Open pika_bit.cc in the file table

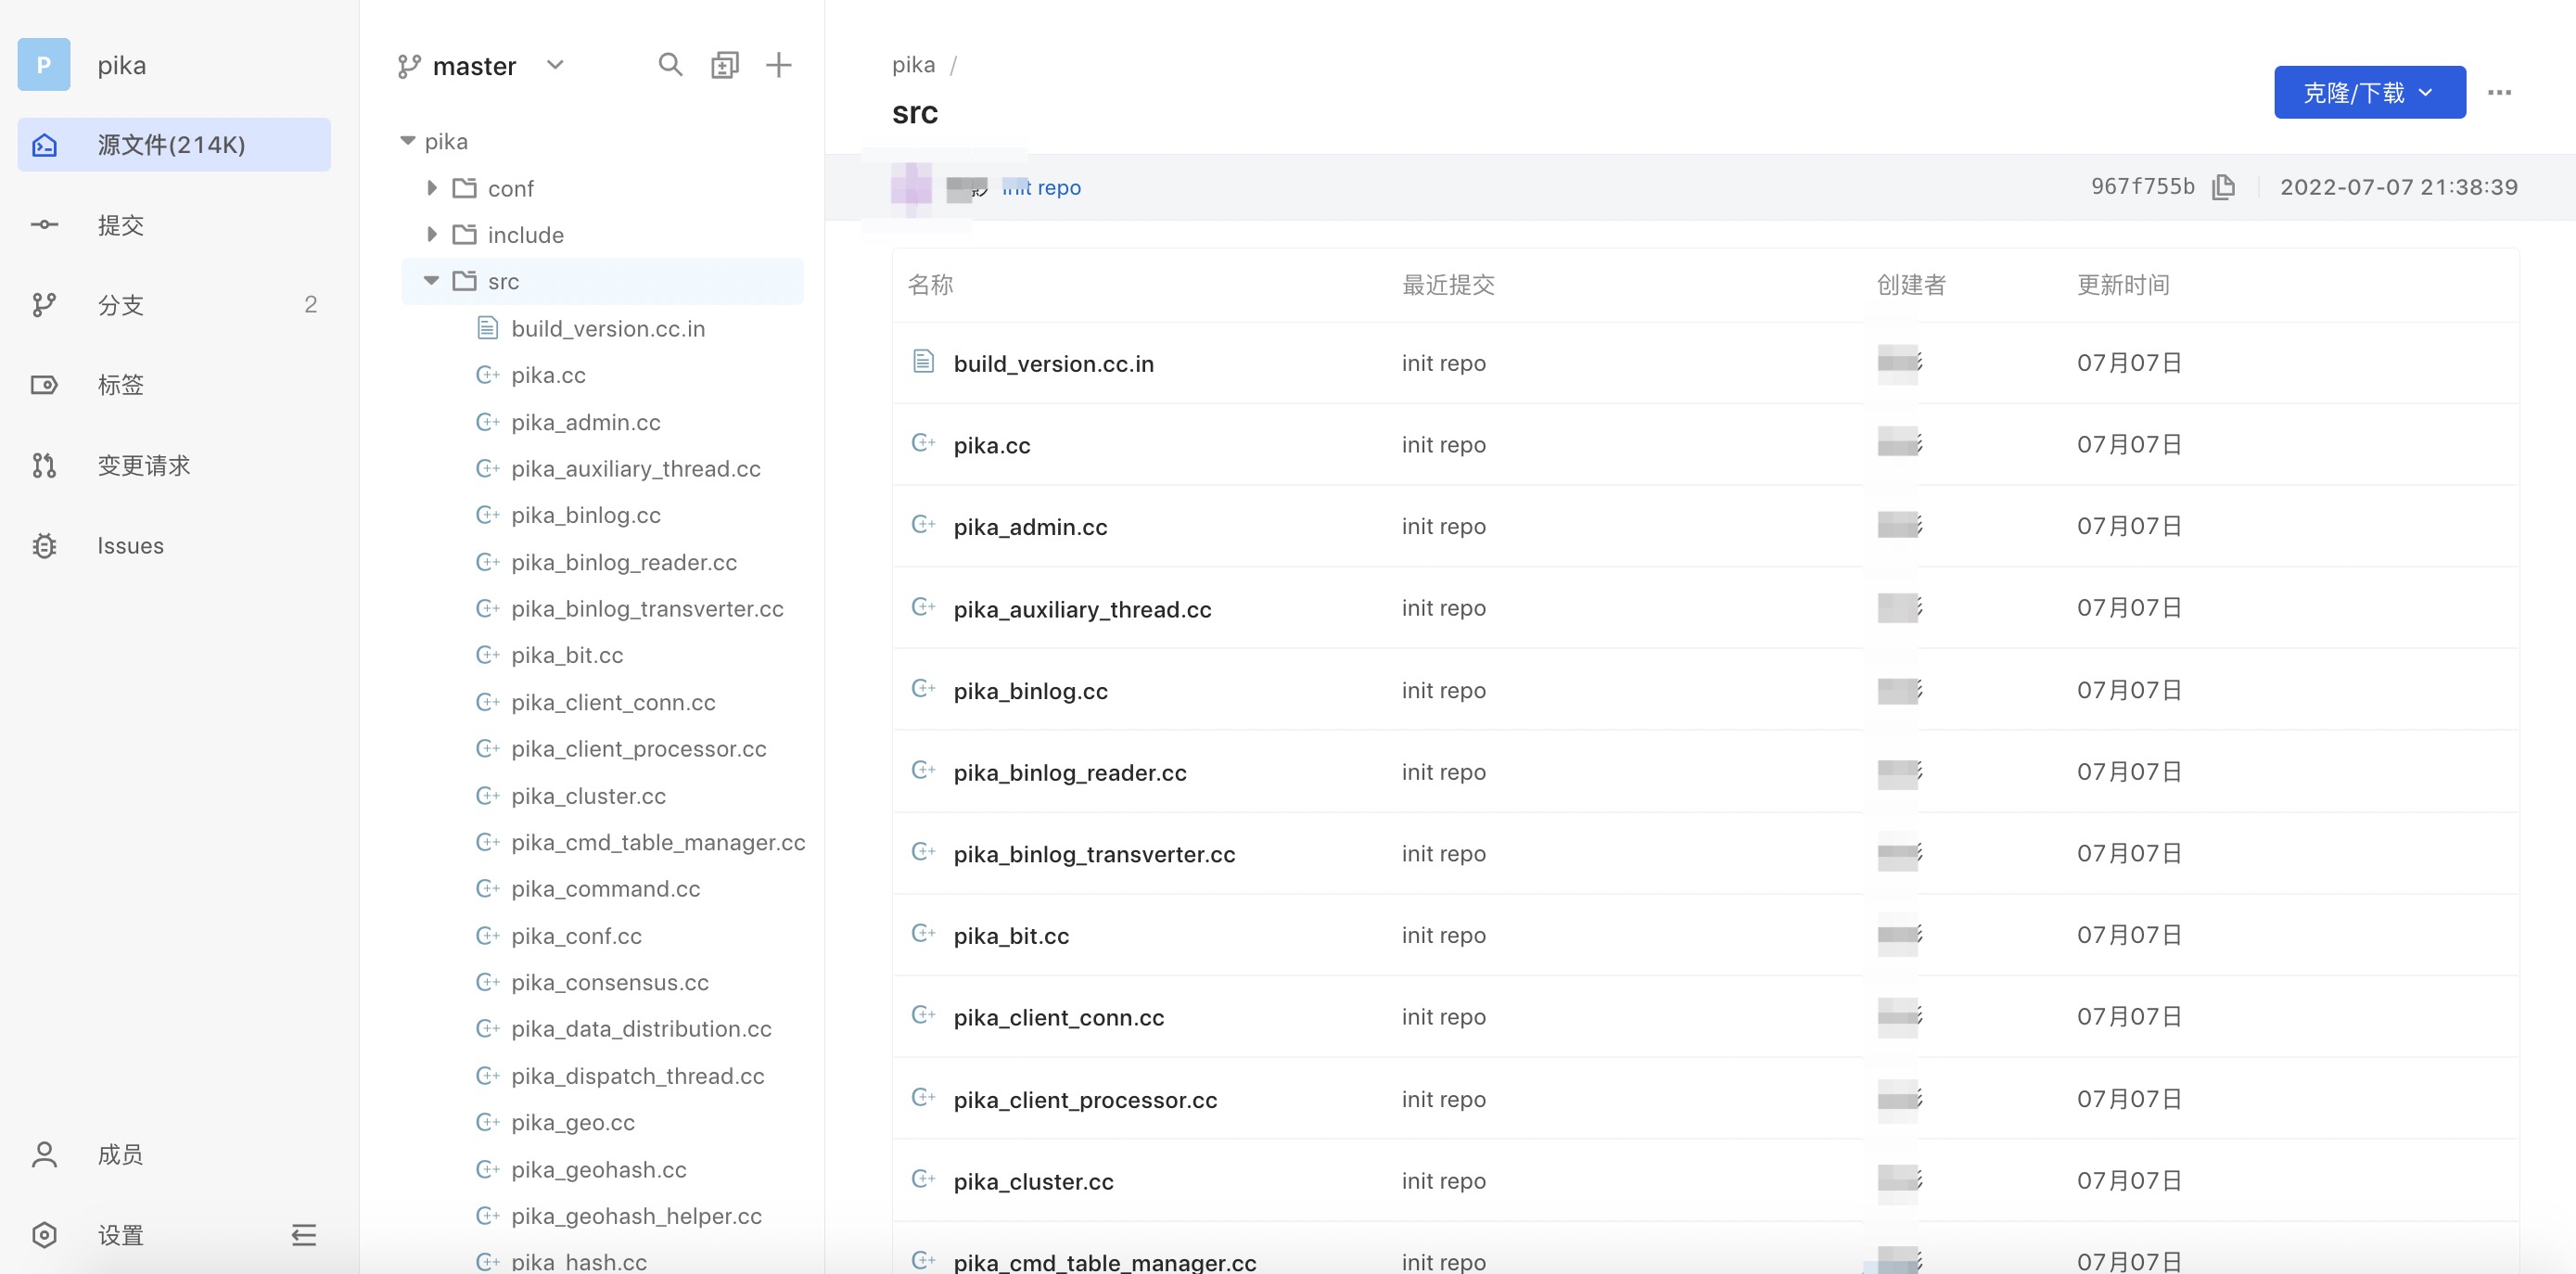point(1011,936)
